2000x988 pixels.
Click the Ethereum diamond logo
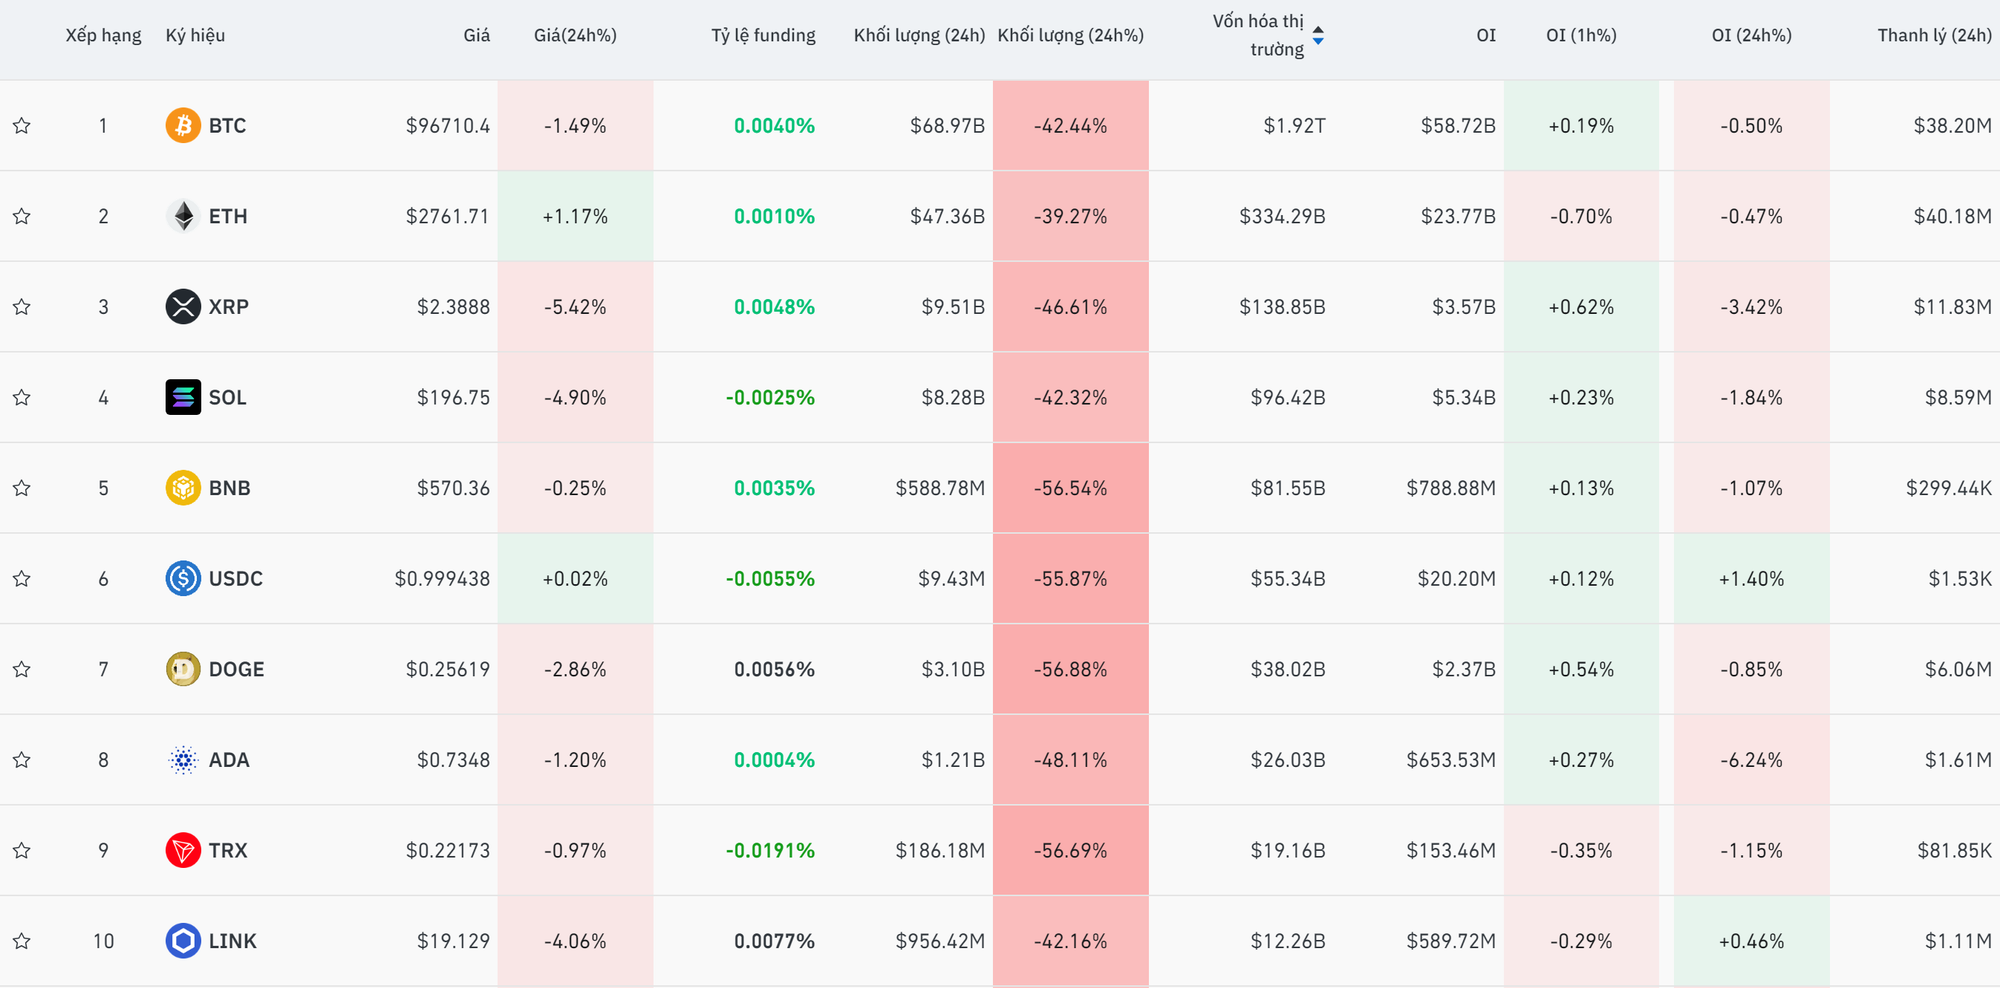[183, 216]
